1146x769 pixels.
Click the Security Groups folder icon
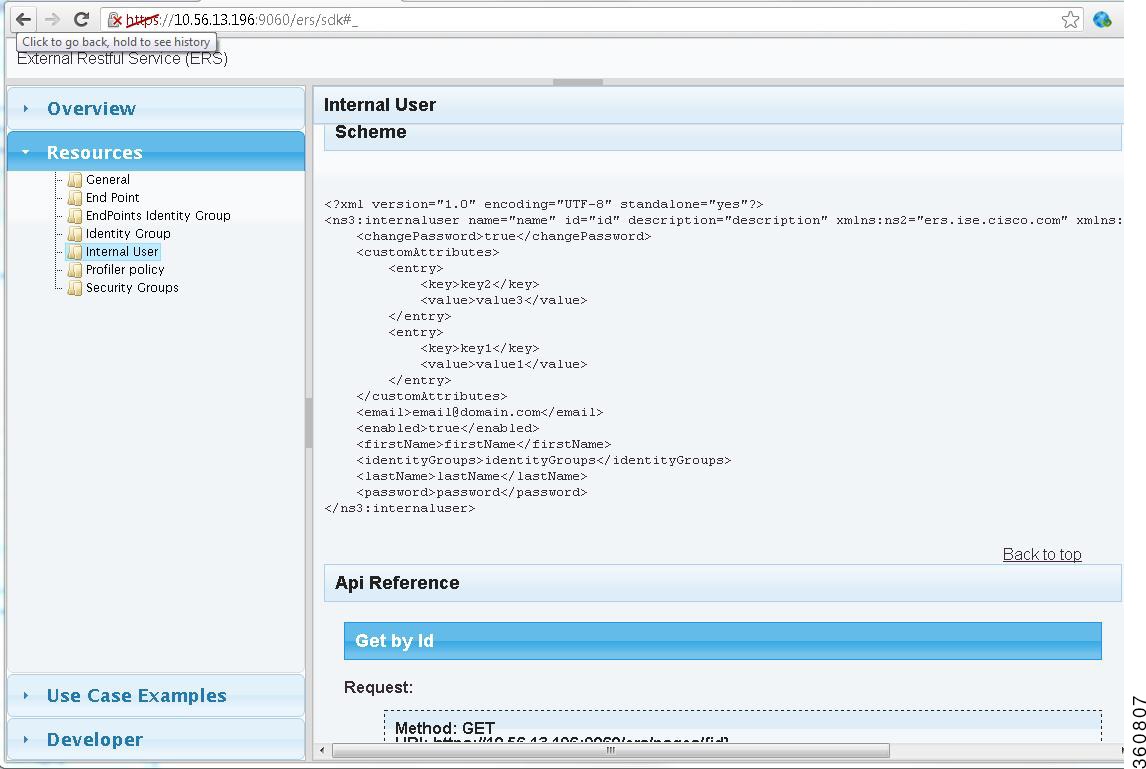click(75, 288)
